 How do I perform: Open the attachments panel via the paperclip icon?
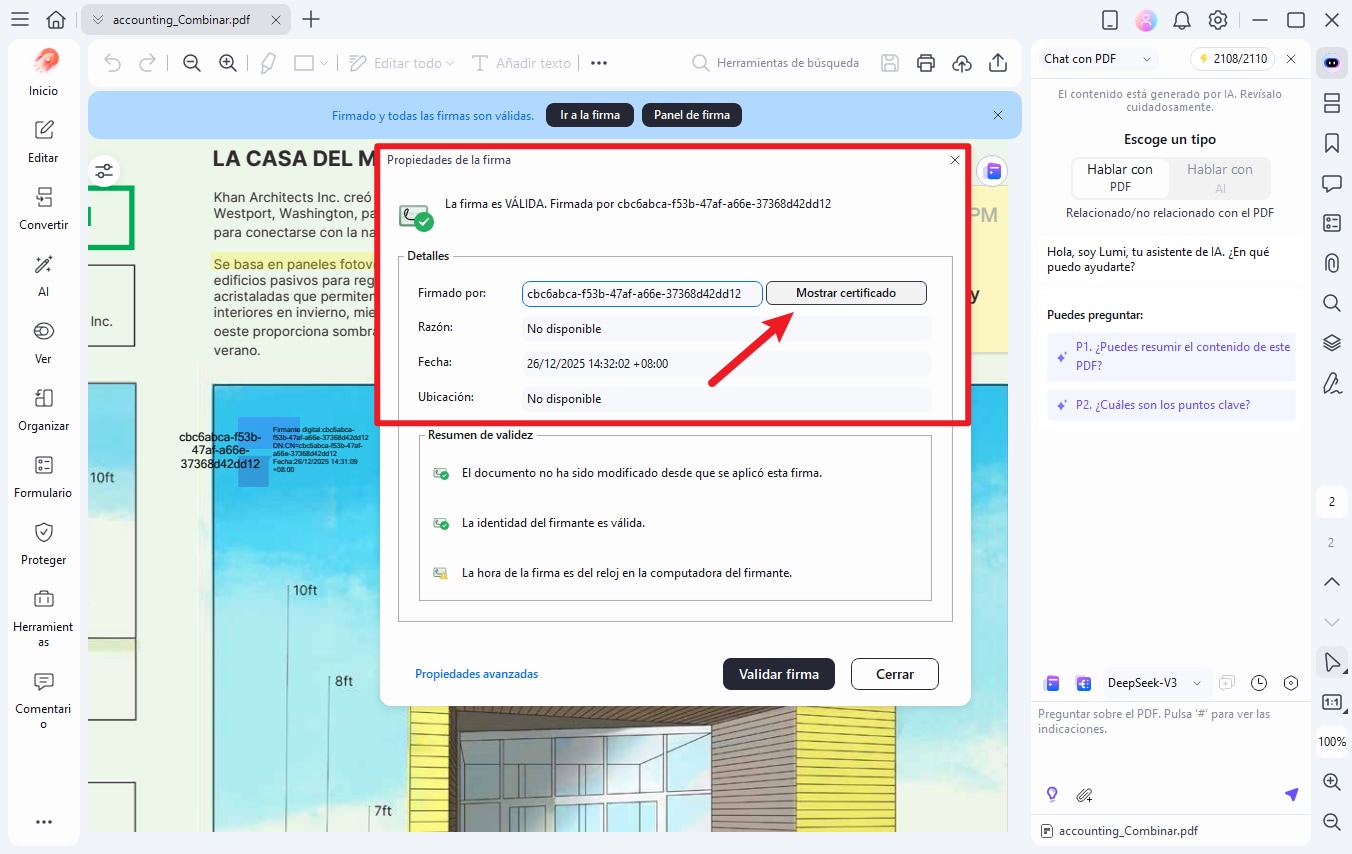coord(1331,263)
